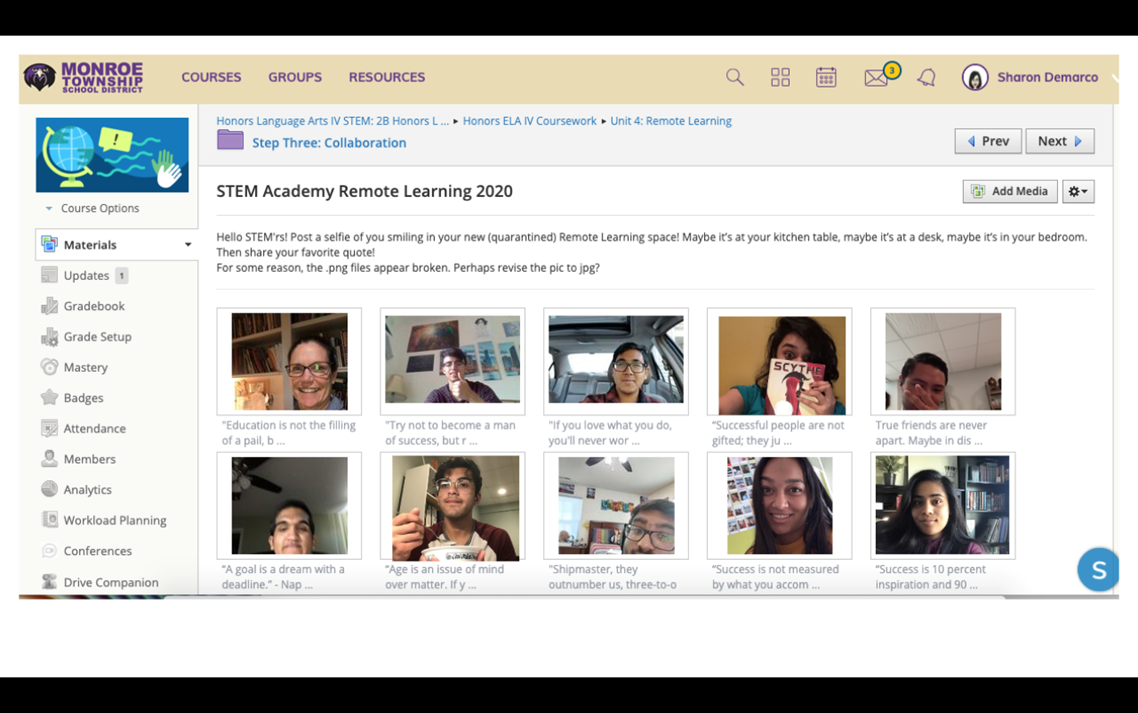This screenshot has height=713, width=1138.
Task: Click the notifications bell icon
Action: (x=926, y=78)
